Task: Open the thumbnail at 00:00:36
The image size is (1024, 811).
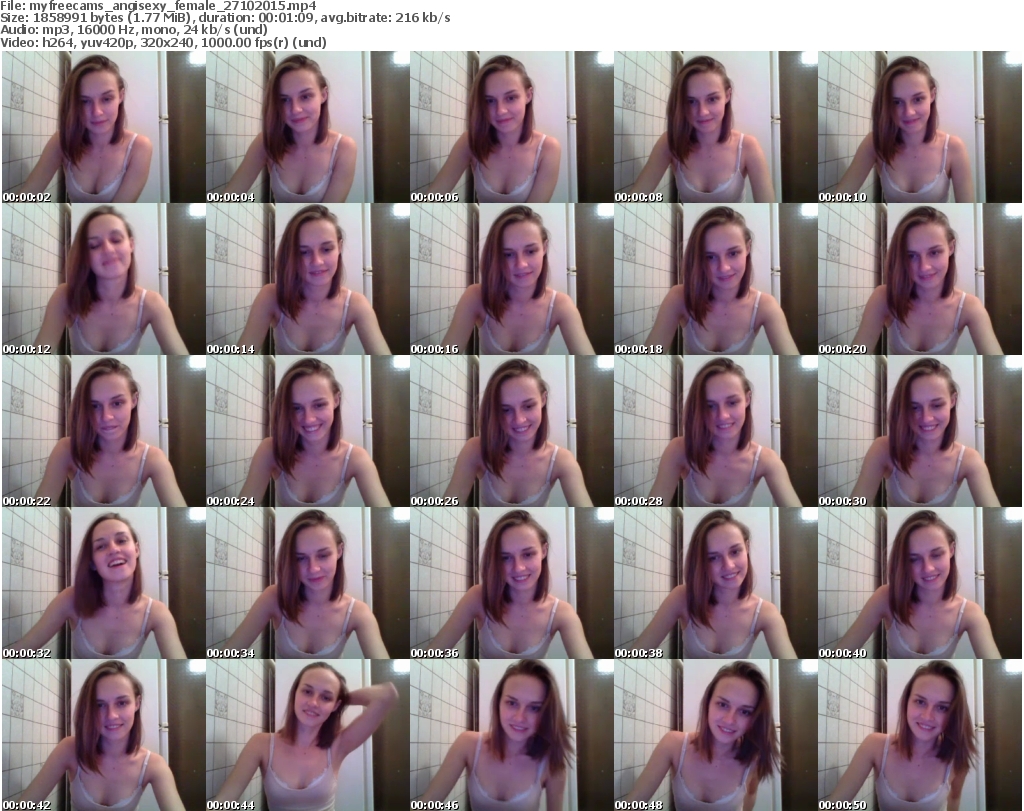Action: [x=511, y=583]
